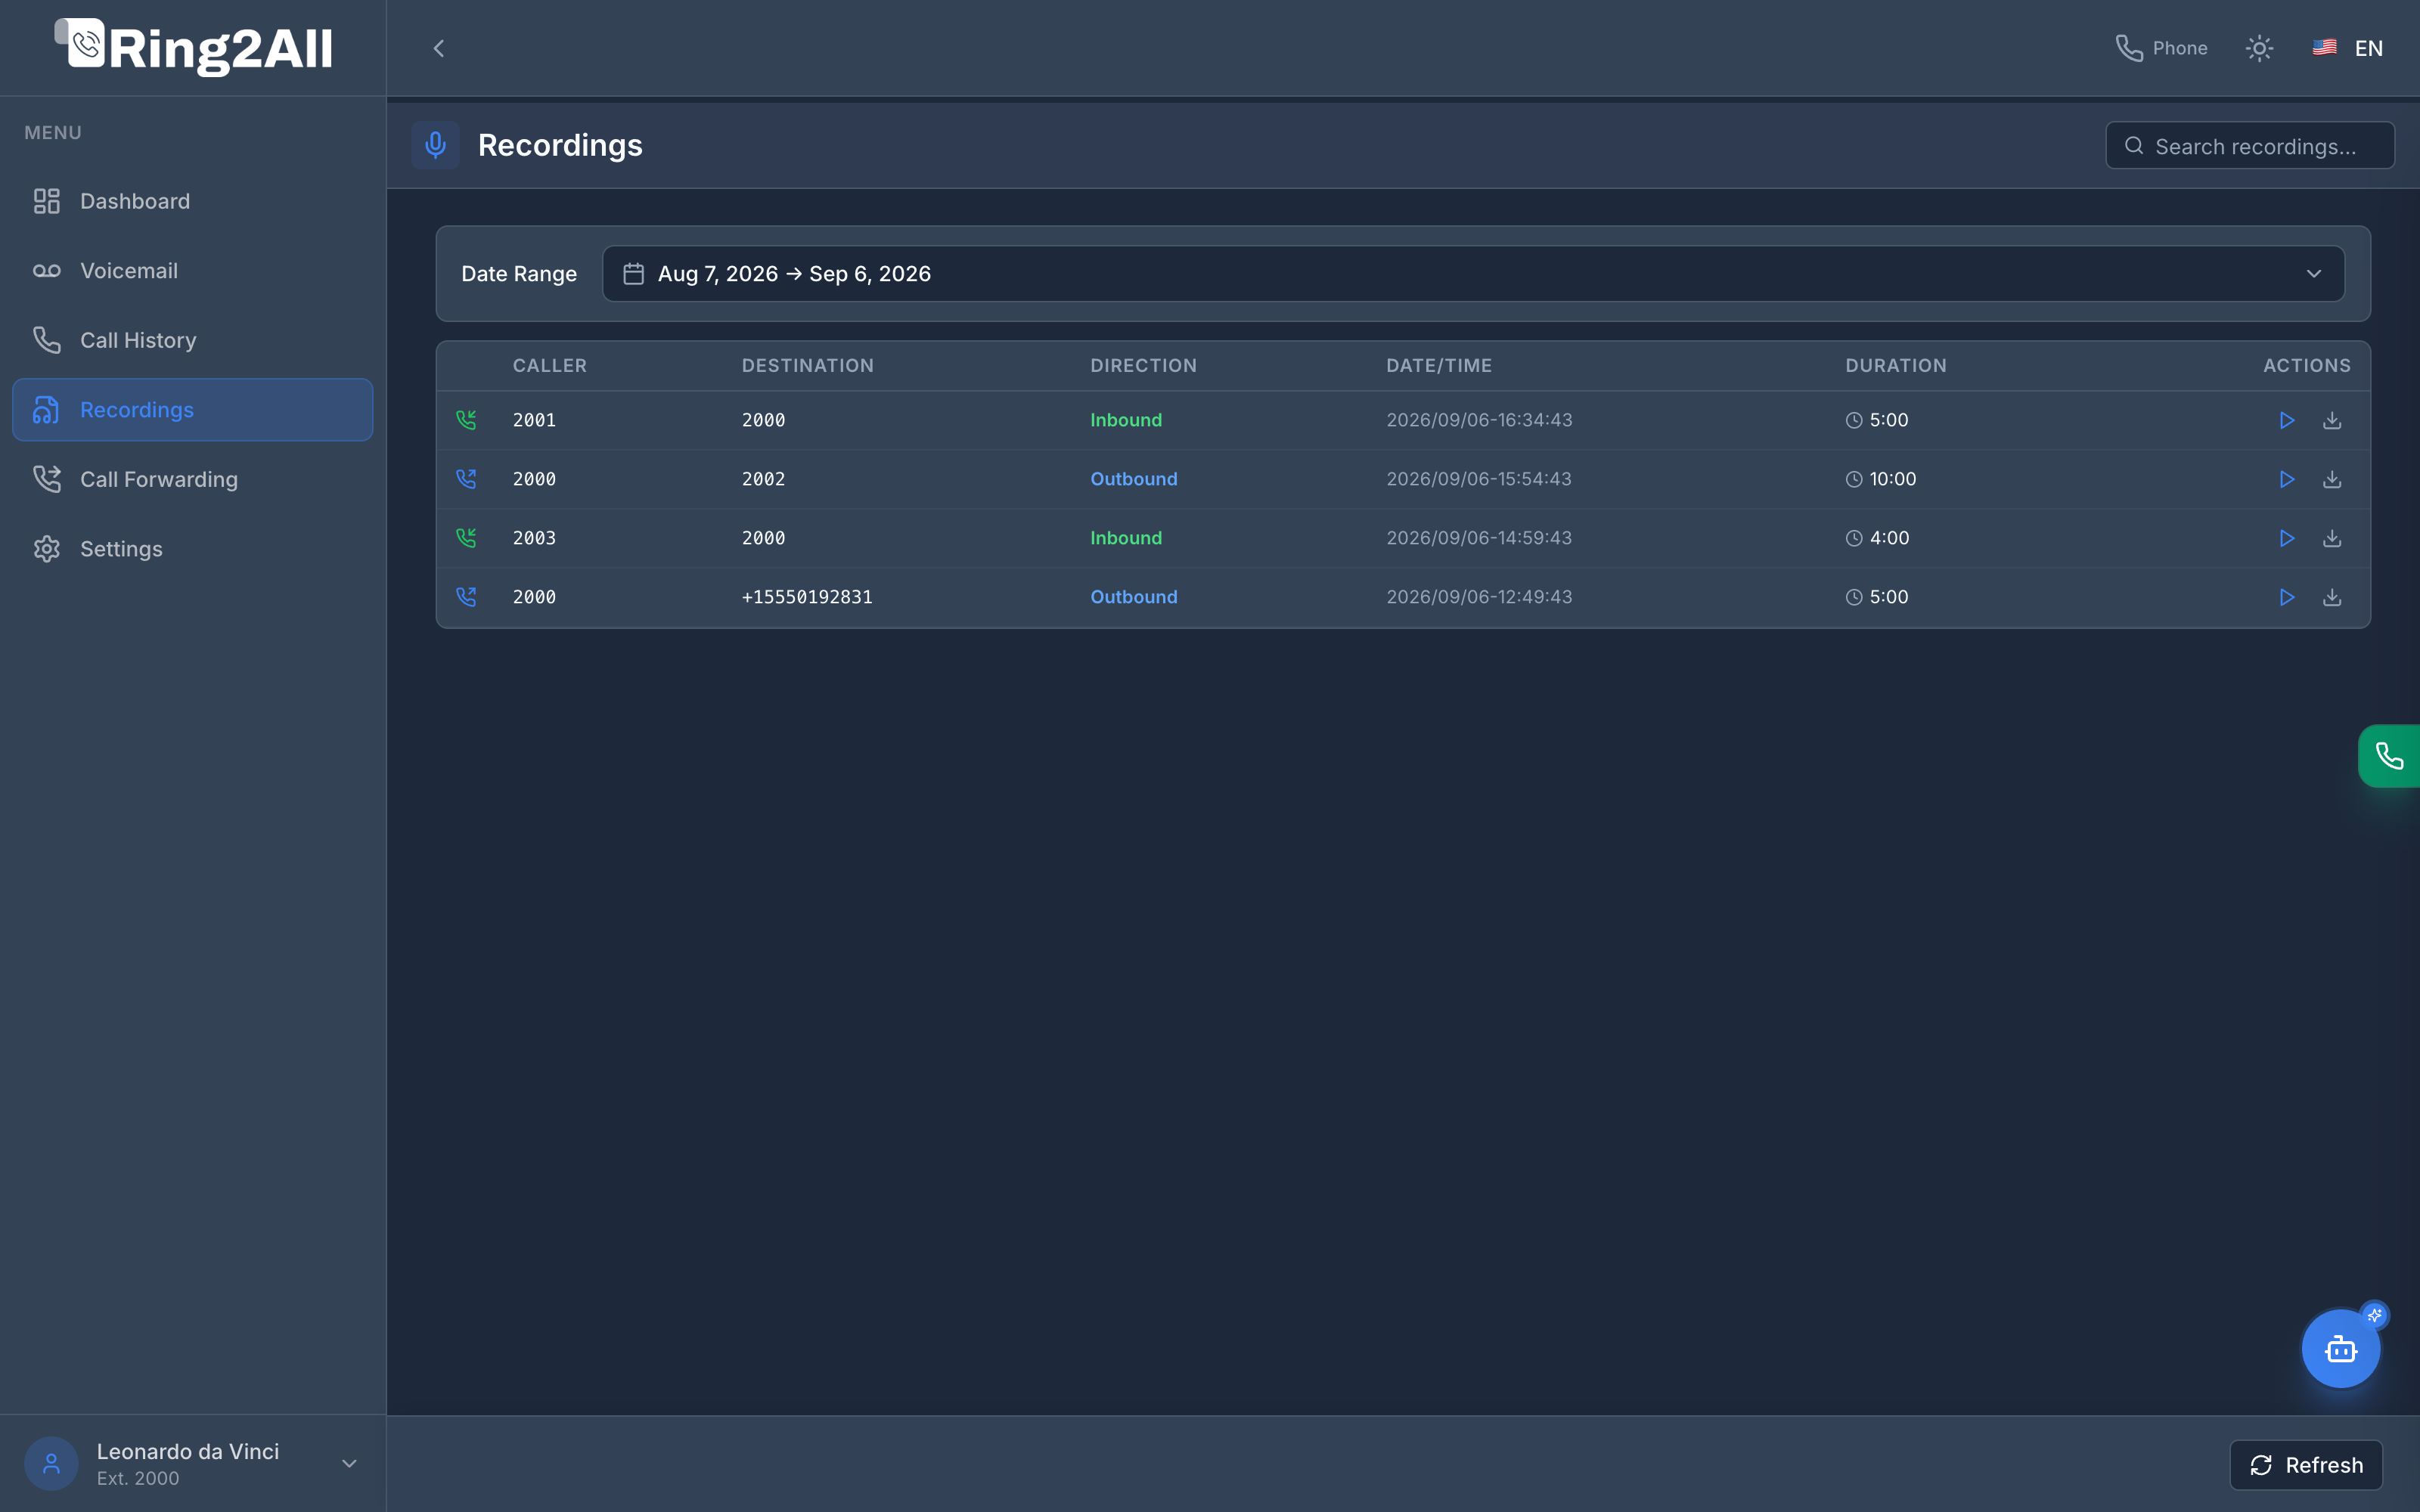Click the outbound call icon for +15550192831 row
The image size is (2420, 1512).
tap(466, 597)
